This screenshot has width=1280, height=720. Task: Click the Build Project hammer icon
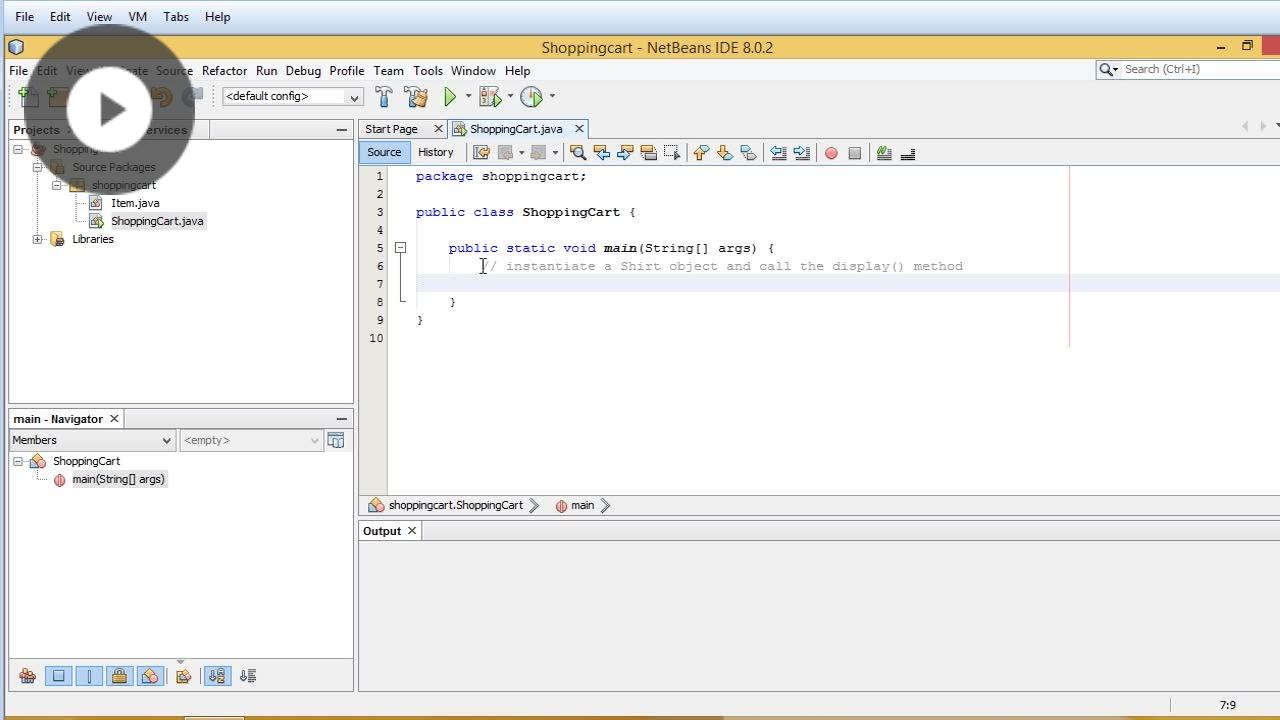point(384,96)
